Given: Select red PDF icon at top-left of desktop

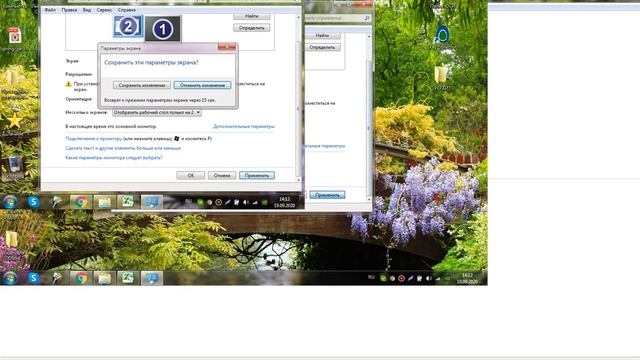Looking at the screenshot, I should 15,36.
